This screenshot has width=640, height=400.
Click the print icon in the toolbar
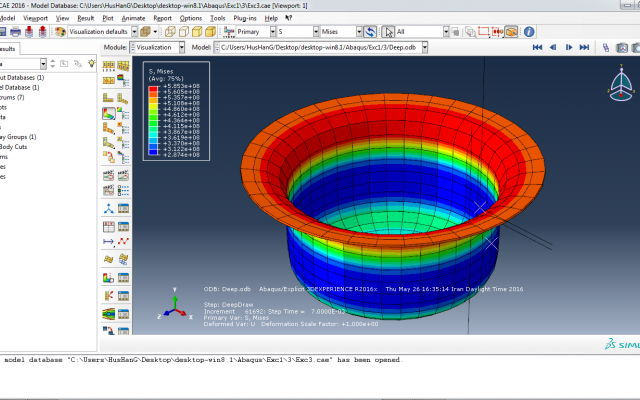coord(16,31)
